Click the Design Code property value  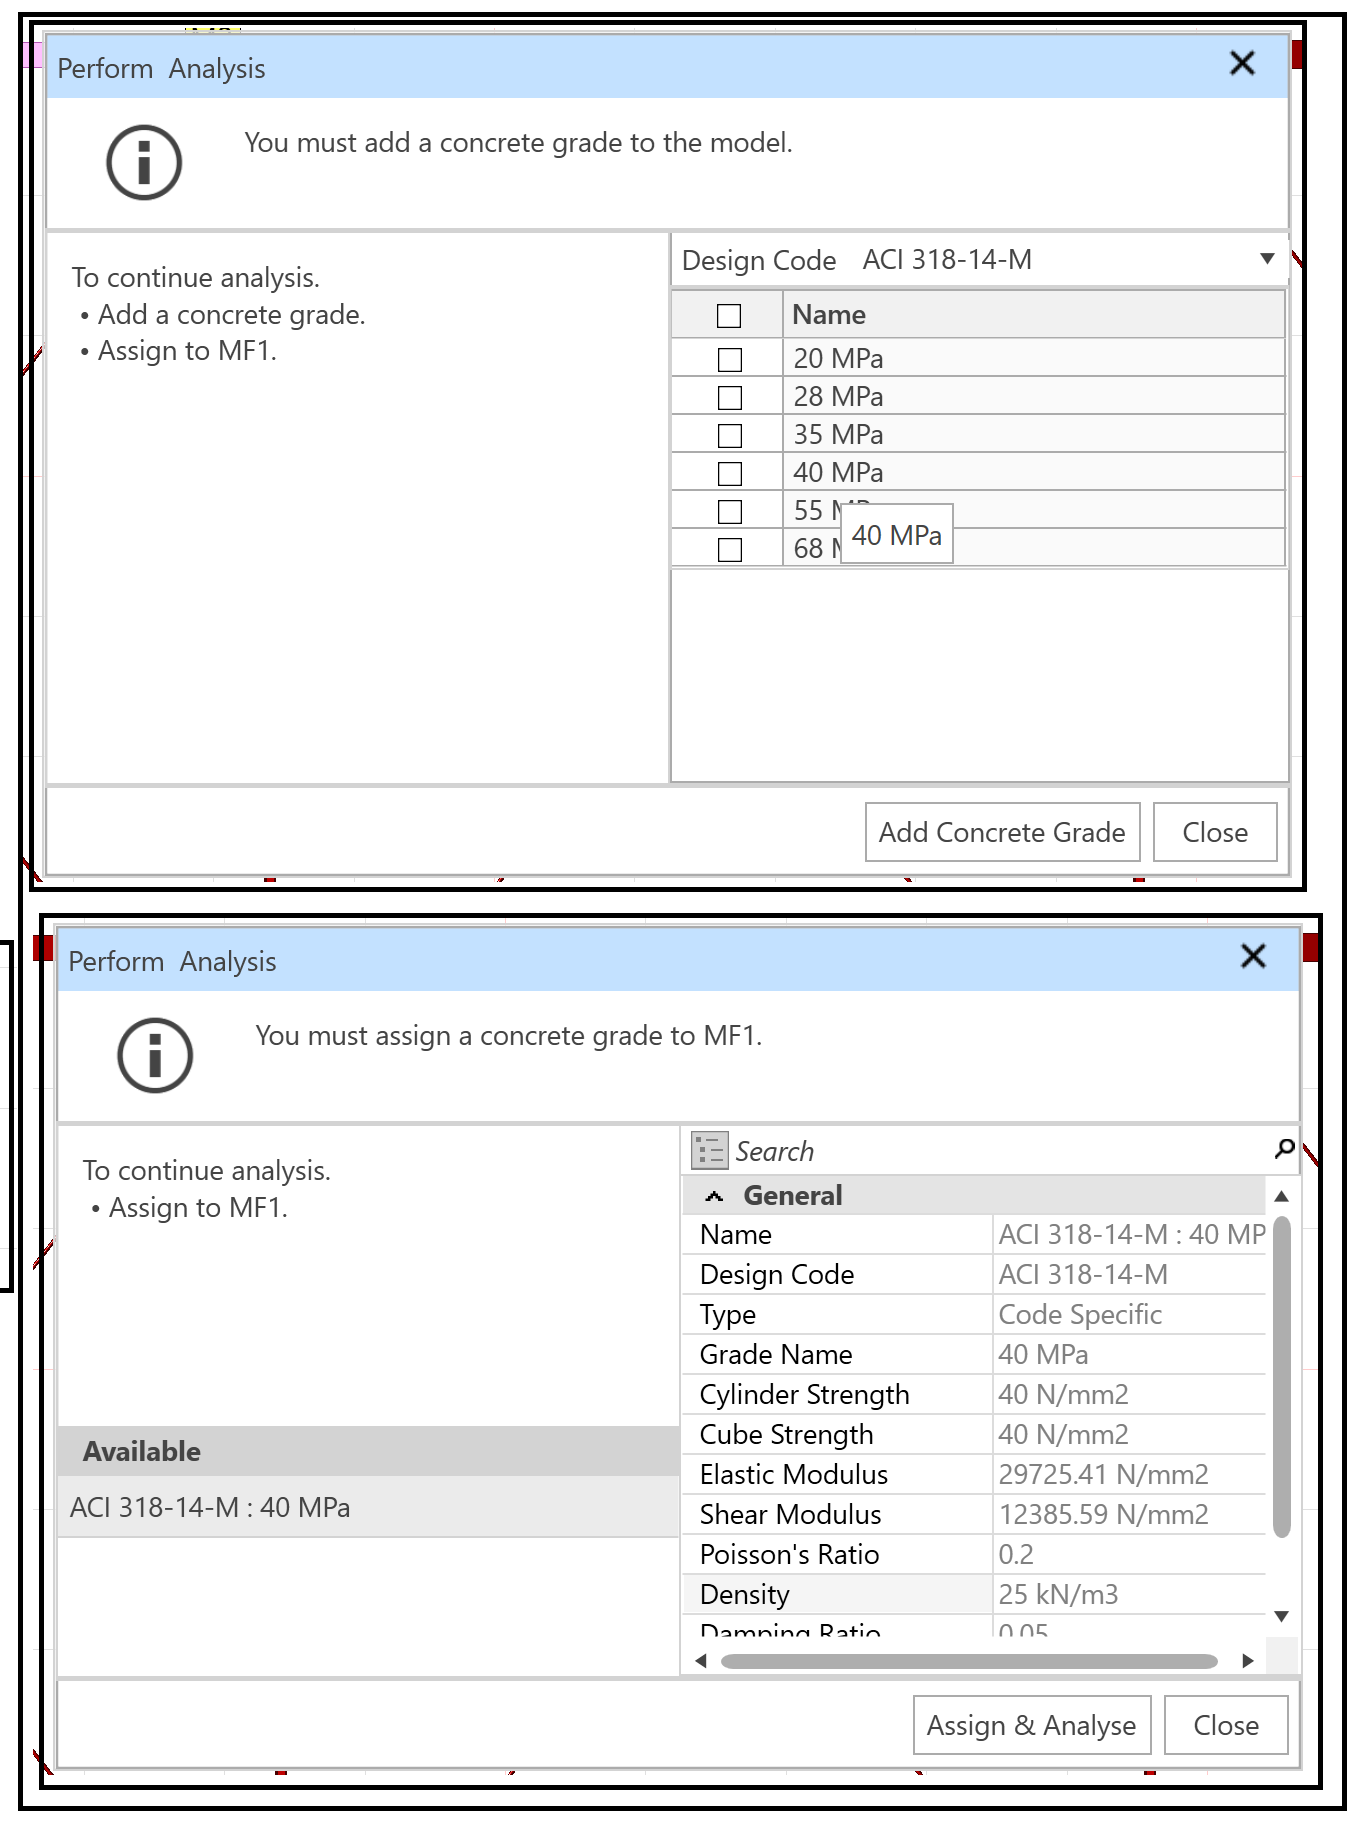[1130, 1275]
